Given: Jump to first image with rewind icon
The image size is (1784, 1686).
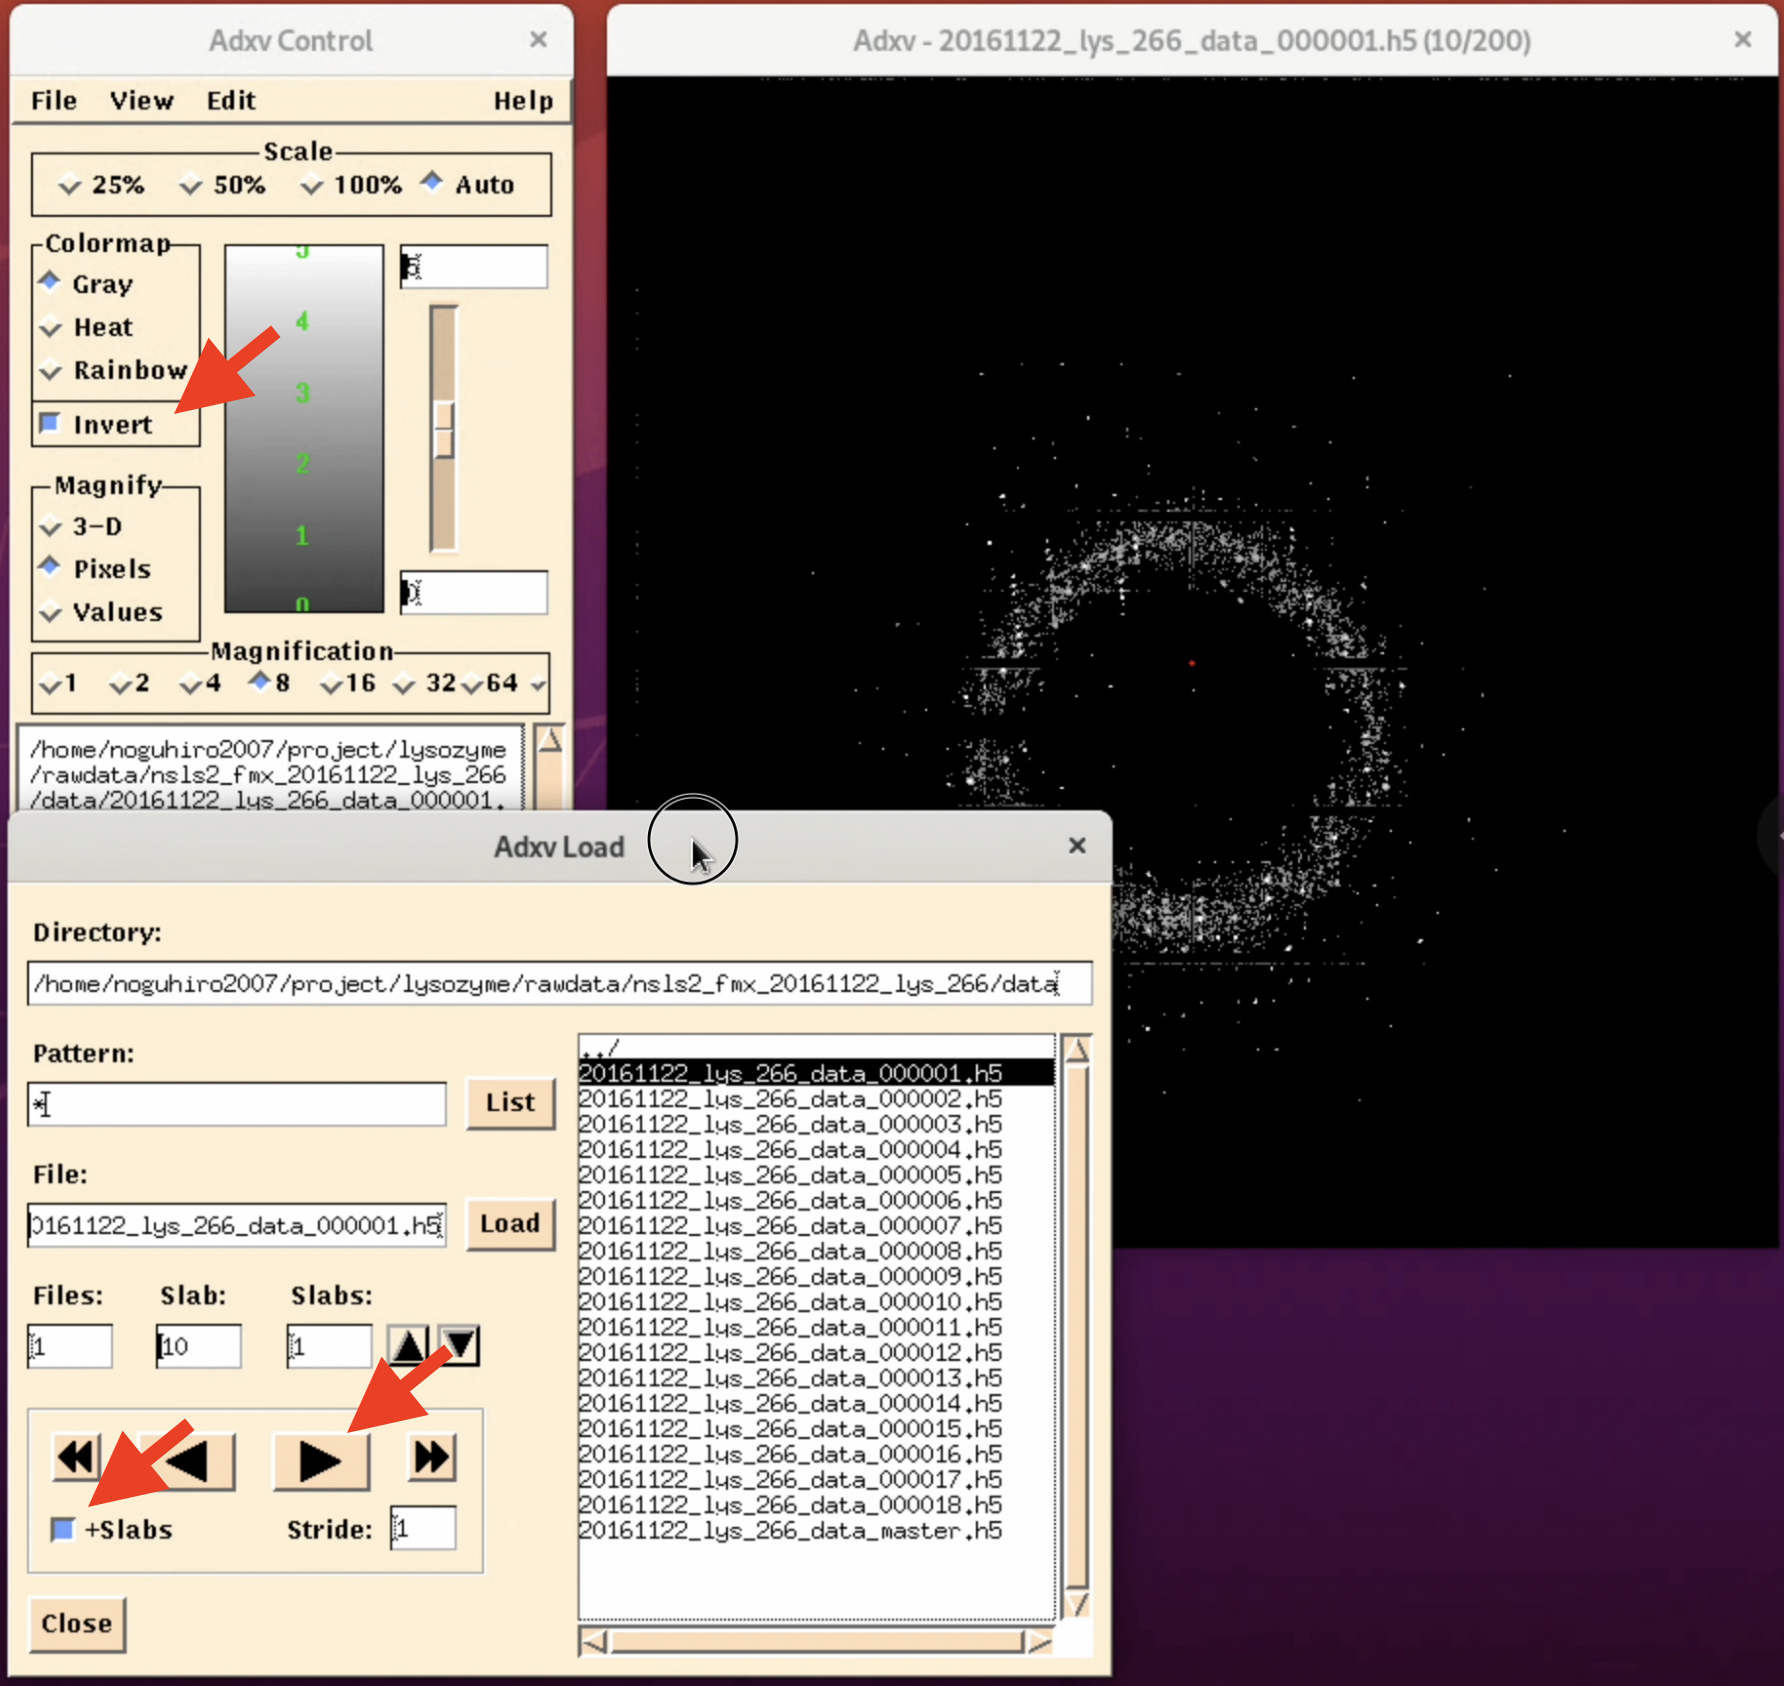Looking at the screenshot, I should tap(76, 1459).
